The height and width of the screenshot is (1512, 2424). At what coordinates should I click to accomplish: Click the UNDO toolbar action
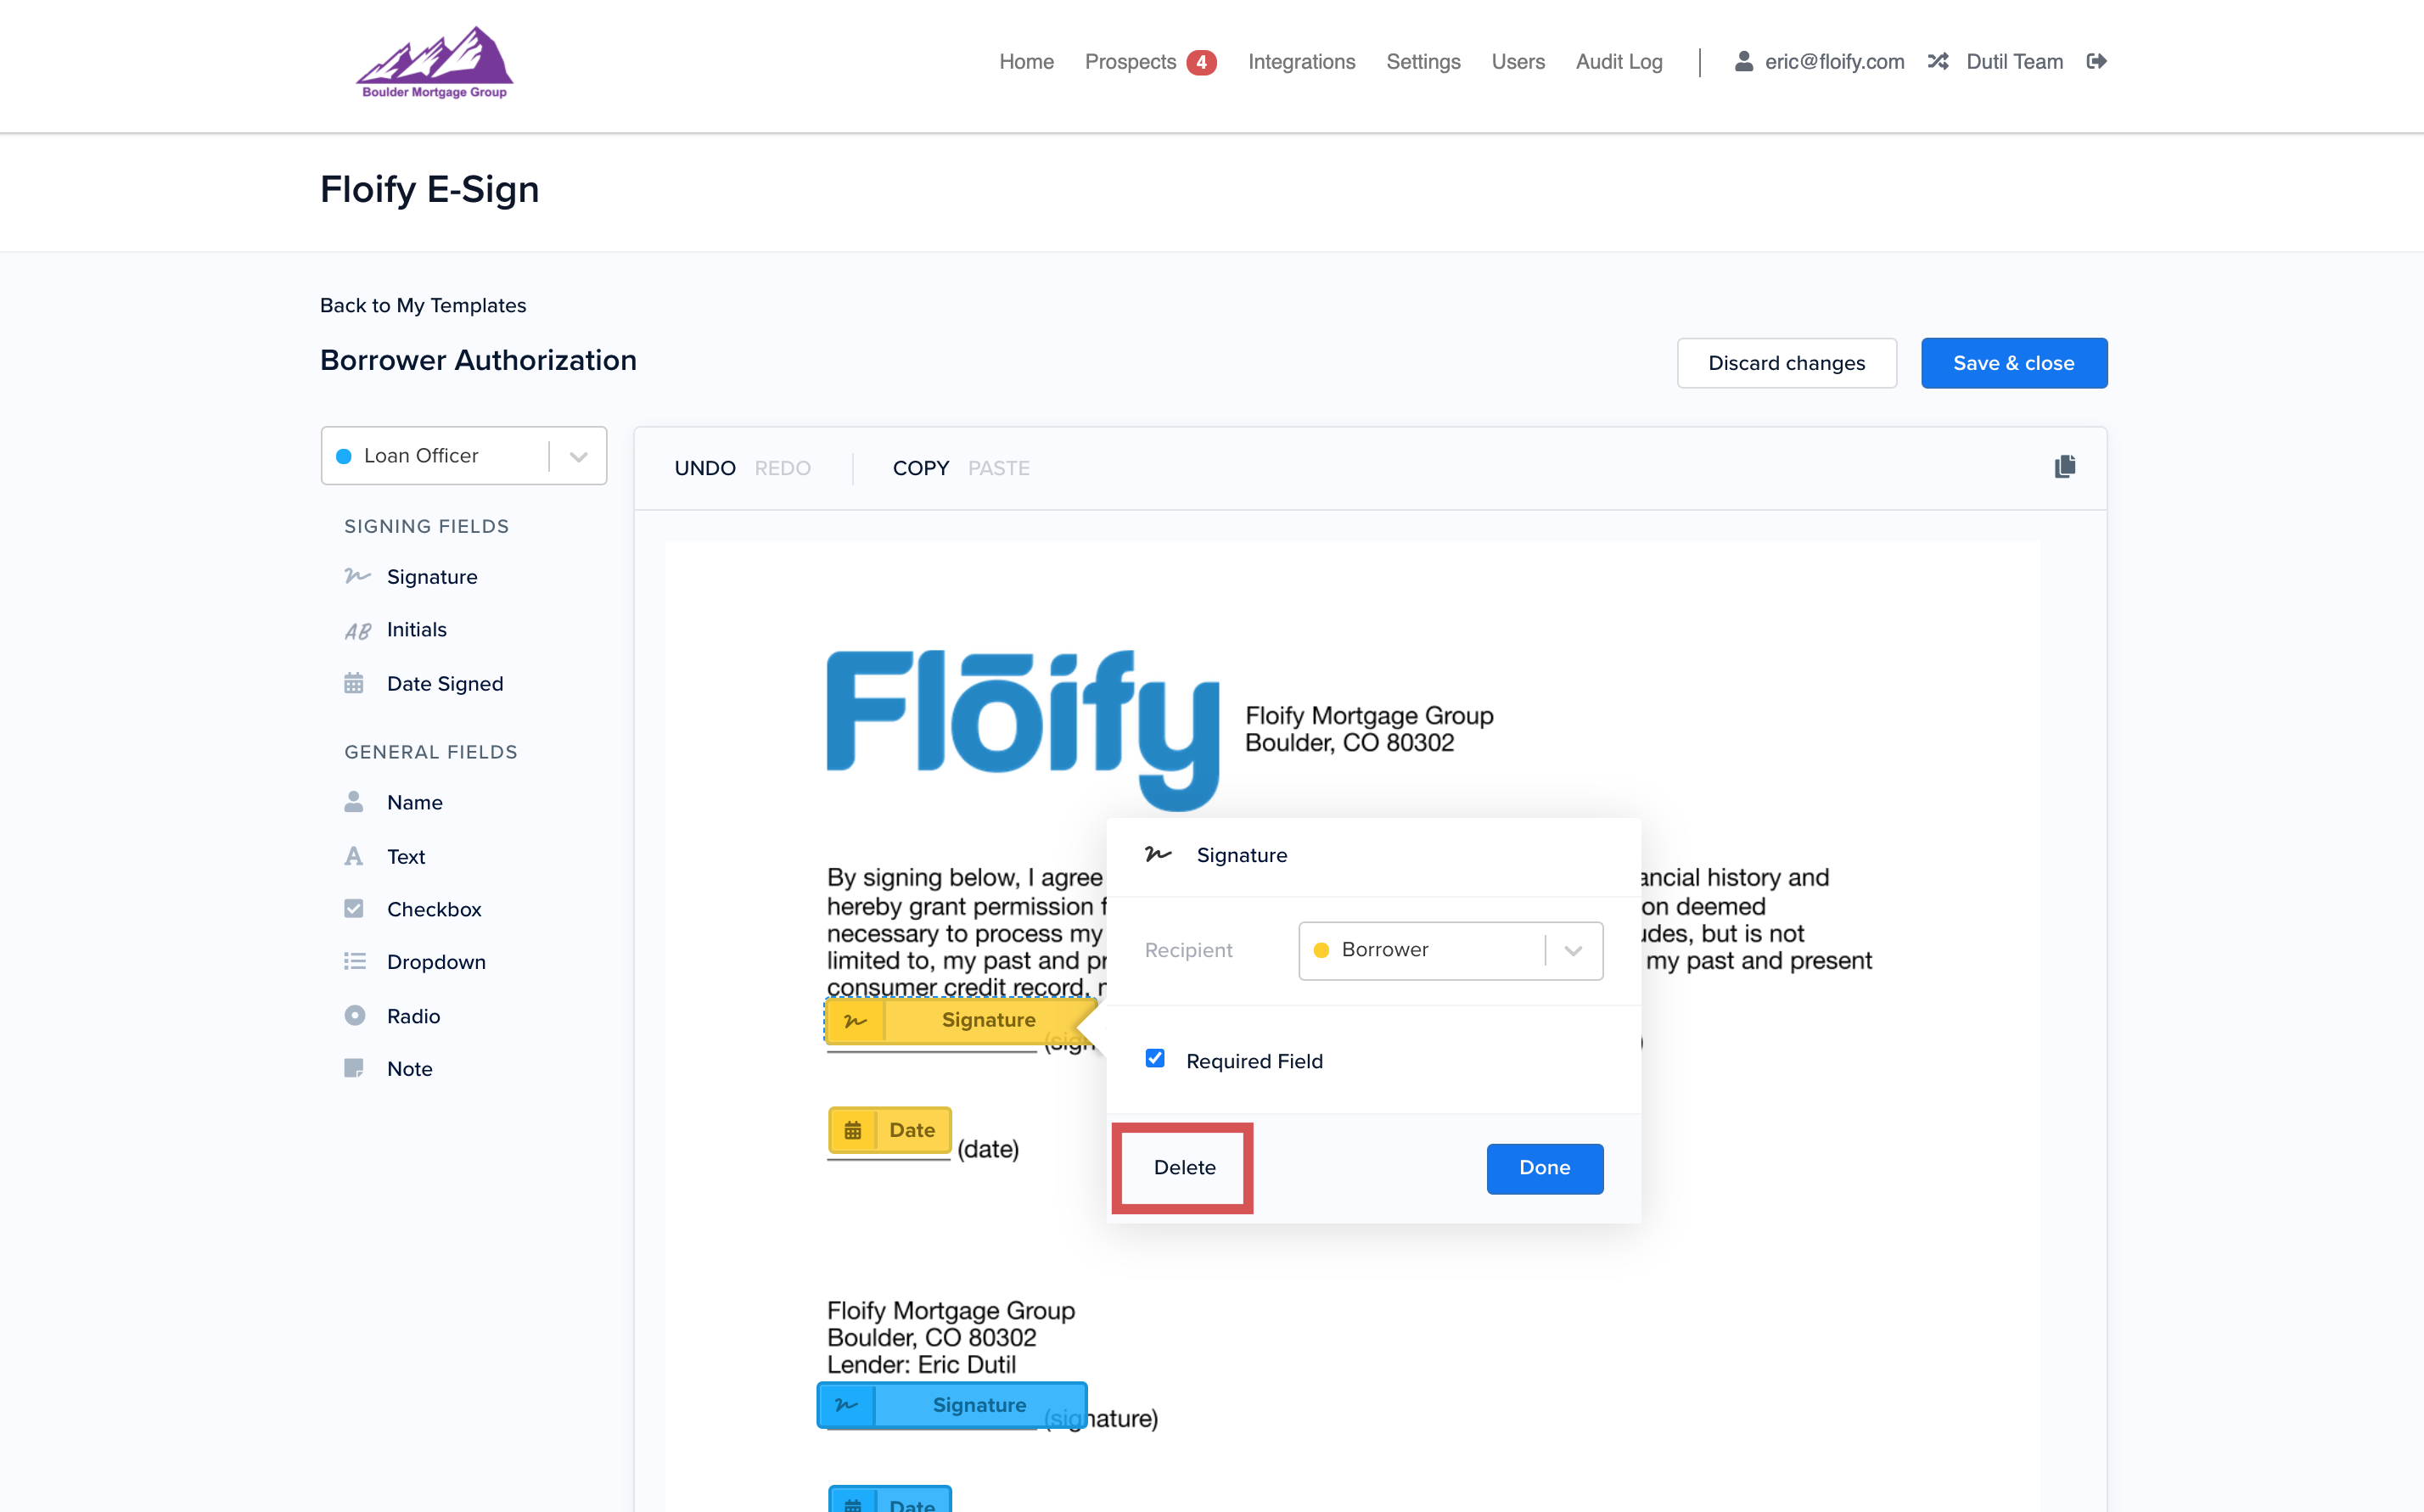(x=705, y=468)
